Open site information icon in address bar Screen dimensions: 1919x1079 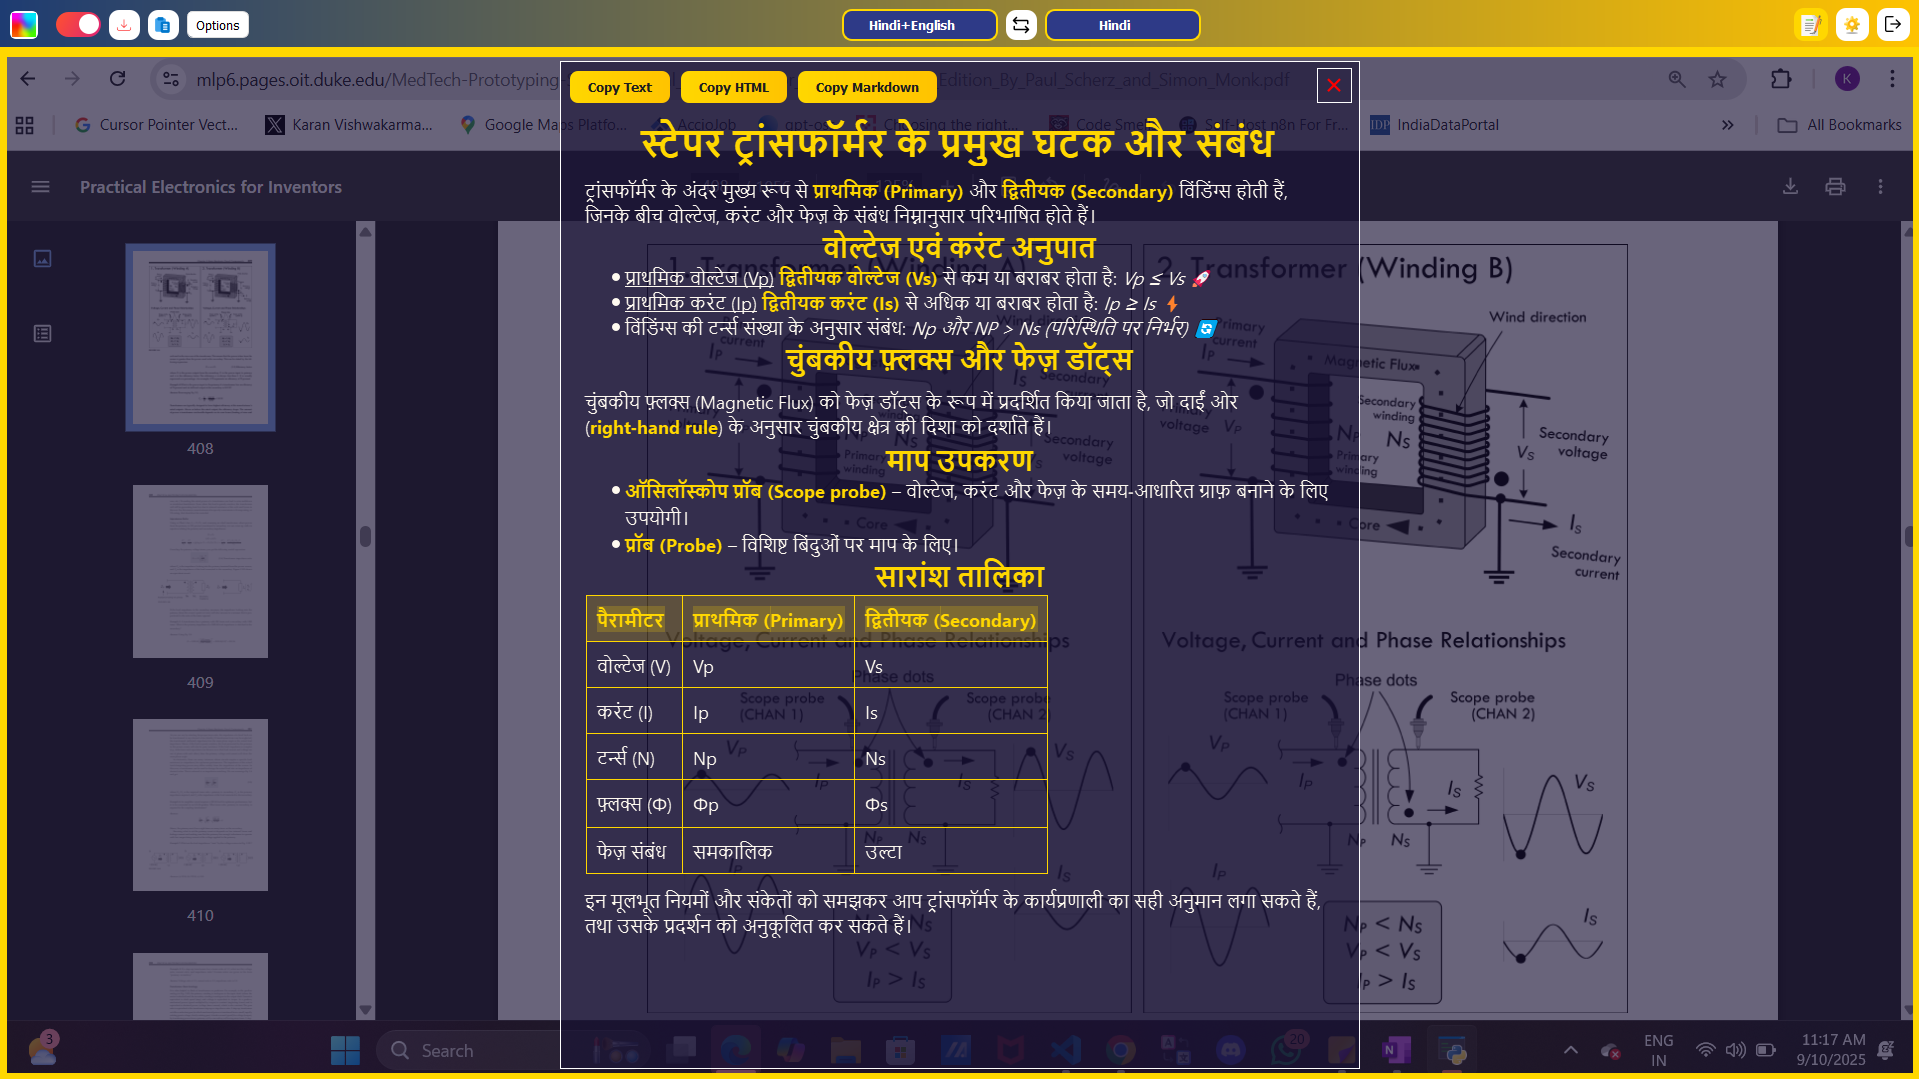[x=171, y=79]
